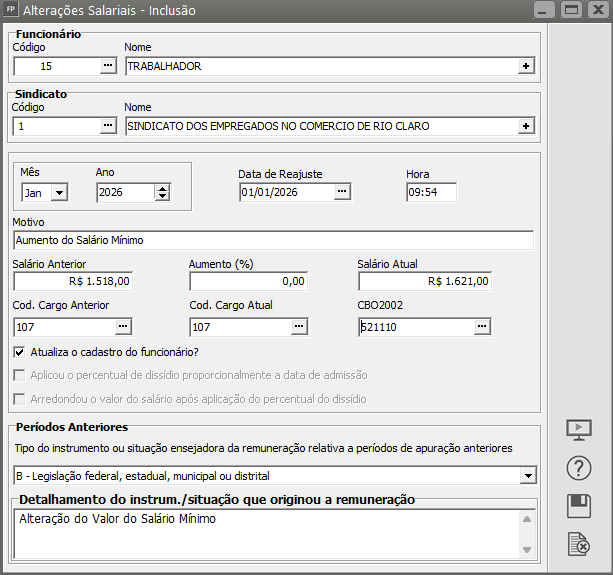Open the help question mark icon

(579, 467)
